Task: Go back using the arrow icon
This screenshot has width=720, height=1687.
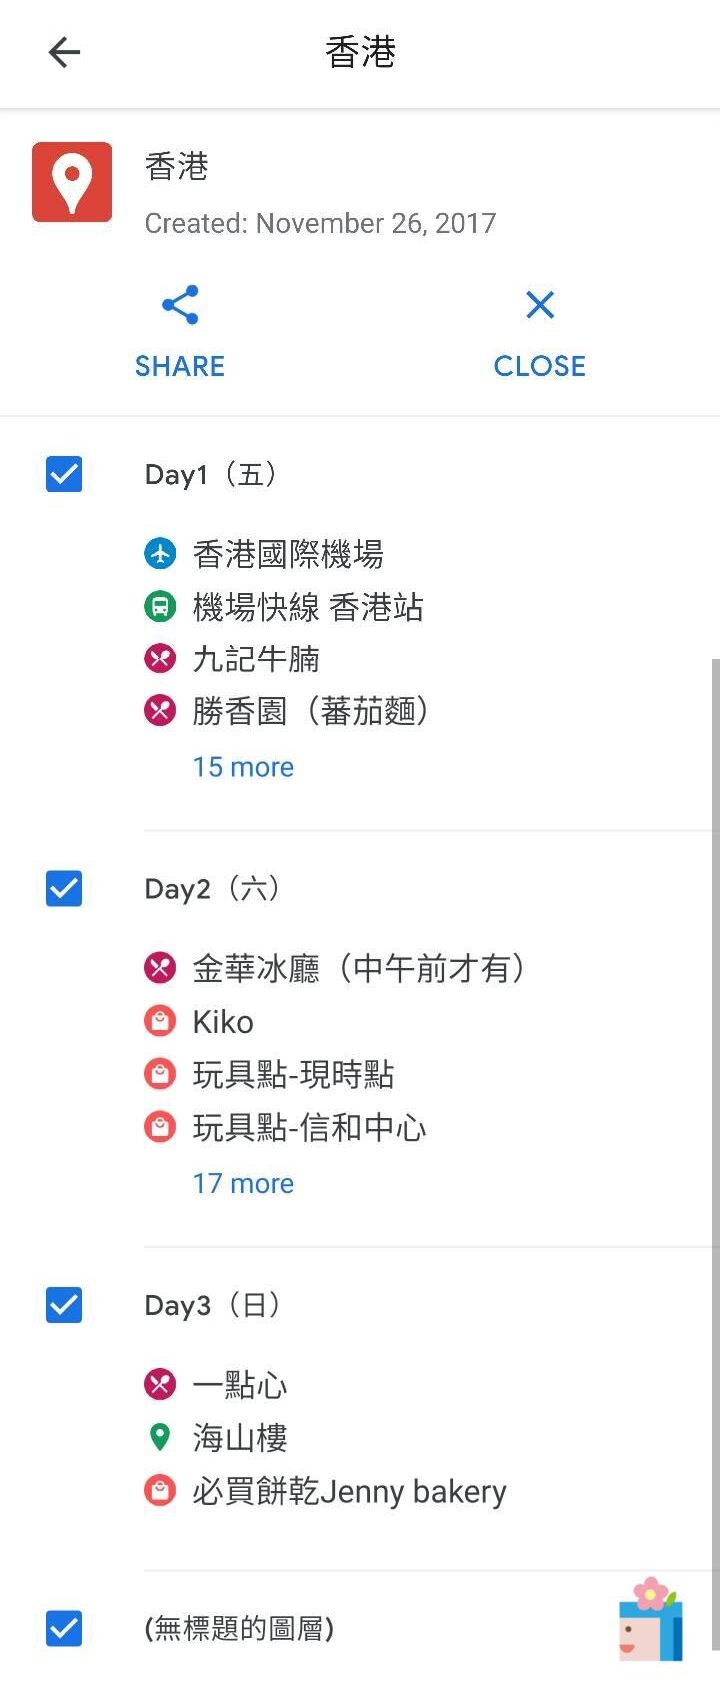Action: pos(64,52)
